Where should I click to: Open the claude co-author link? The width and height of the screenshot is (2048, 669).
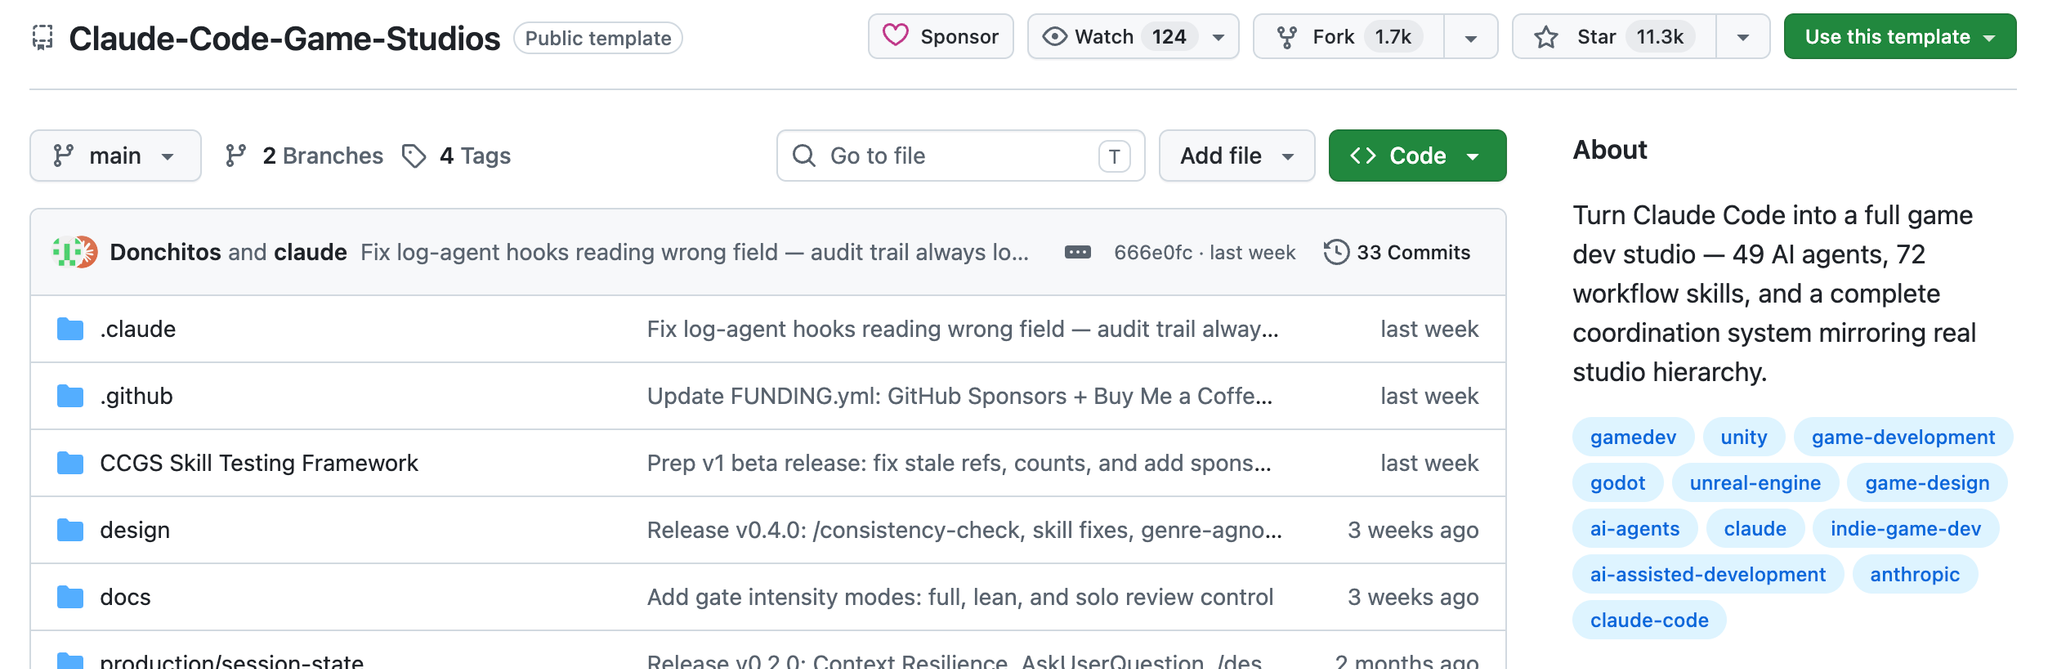[x=310, y=252]
